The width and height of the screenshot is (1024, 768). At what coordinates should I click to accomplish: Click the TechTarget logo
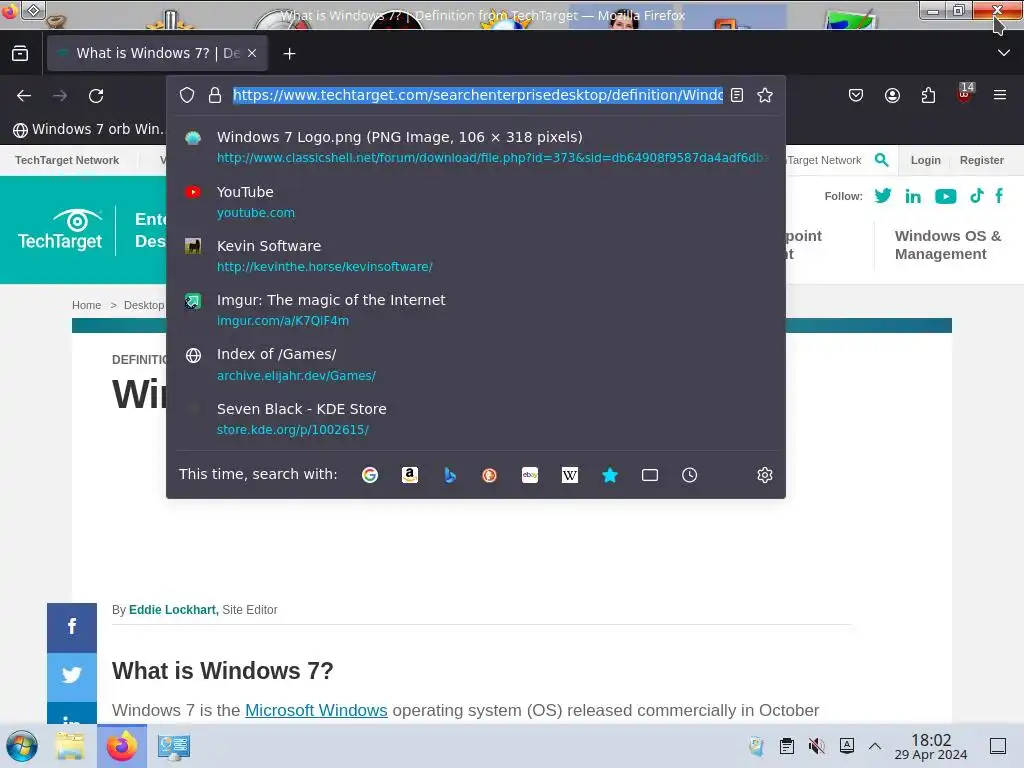60,231
